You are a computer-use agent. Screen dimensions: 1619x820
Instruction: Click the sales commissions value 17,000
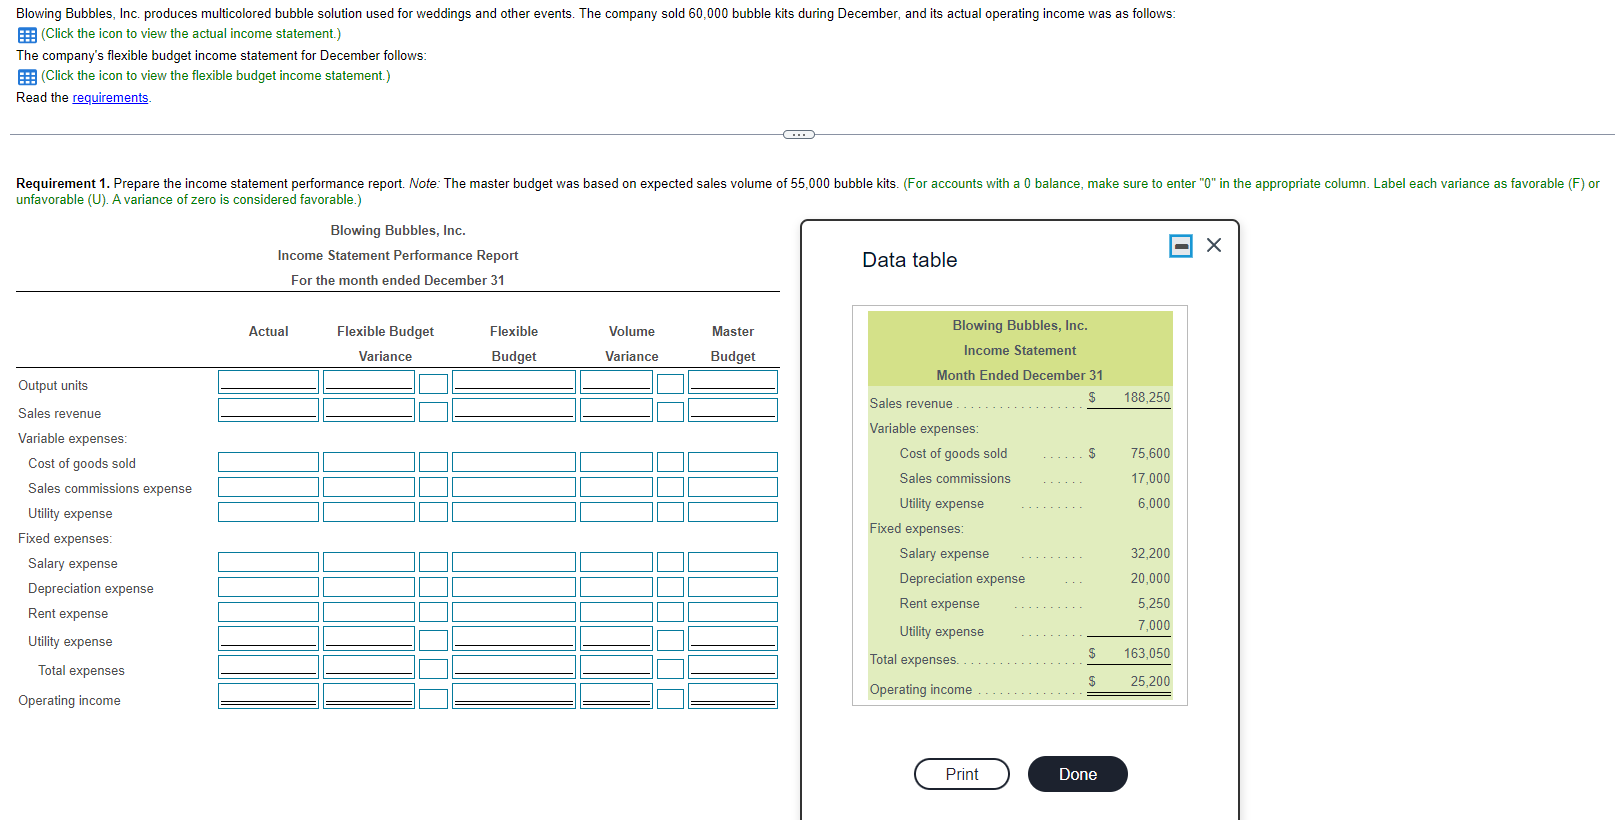coord(1150,479)
